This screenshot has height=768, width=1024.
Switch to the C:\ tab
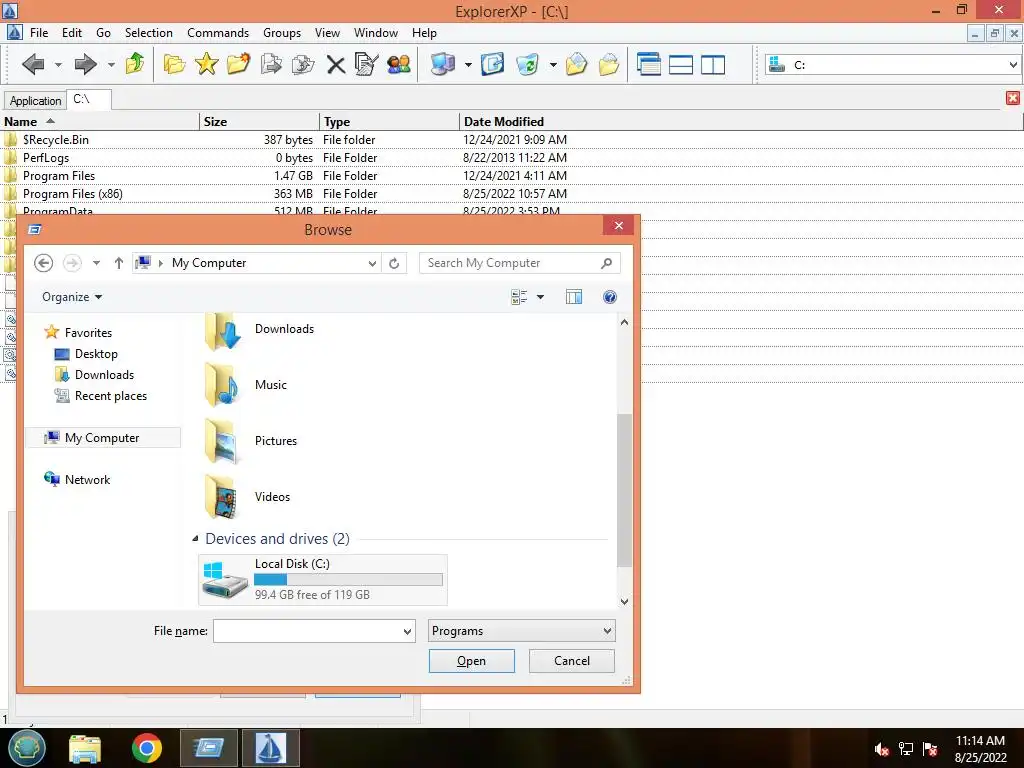(x=88, y=99)
